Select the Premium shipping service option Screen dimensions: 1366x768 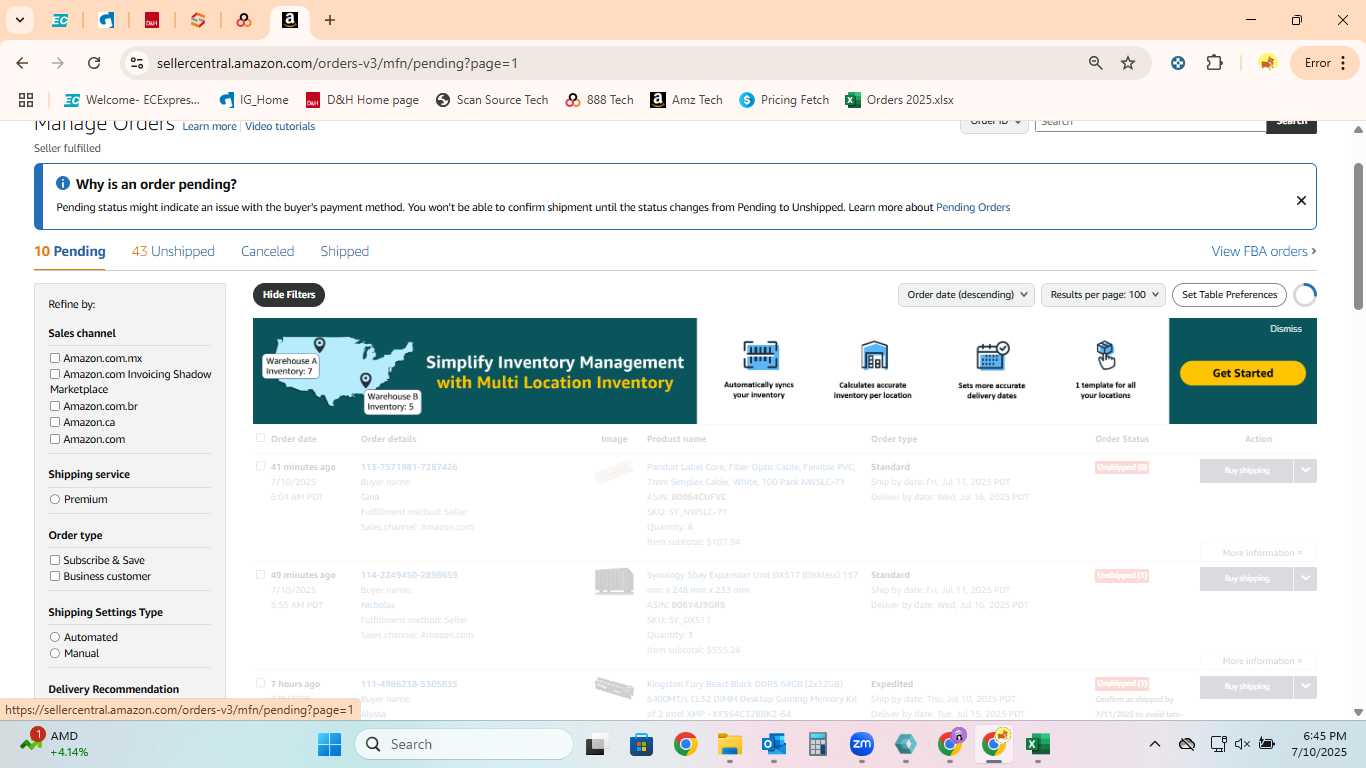tap(55, 499)
